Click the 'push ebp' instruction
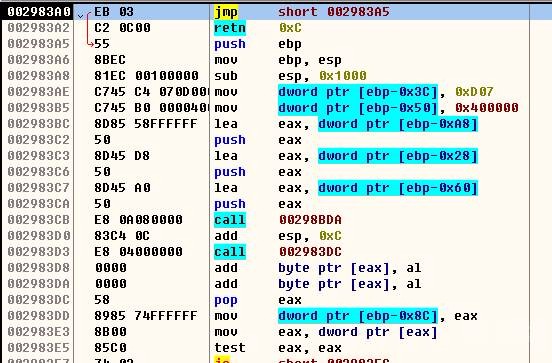This screenshot has height=363, width=552. [x=258, y=44]
